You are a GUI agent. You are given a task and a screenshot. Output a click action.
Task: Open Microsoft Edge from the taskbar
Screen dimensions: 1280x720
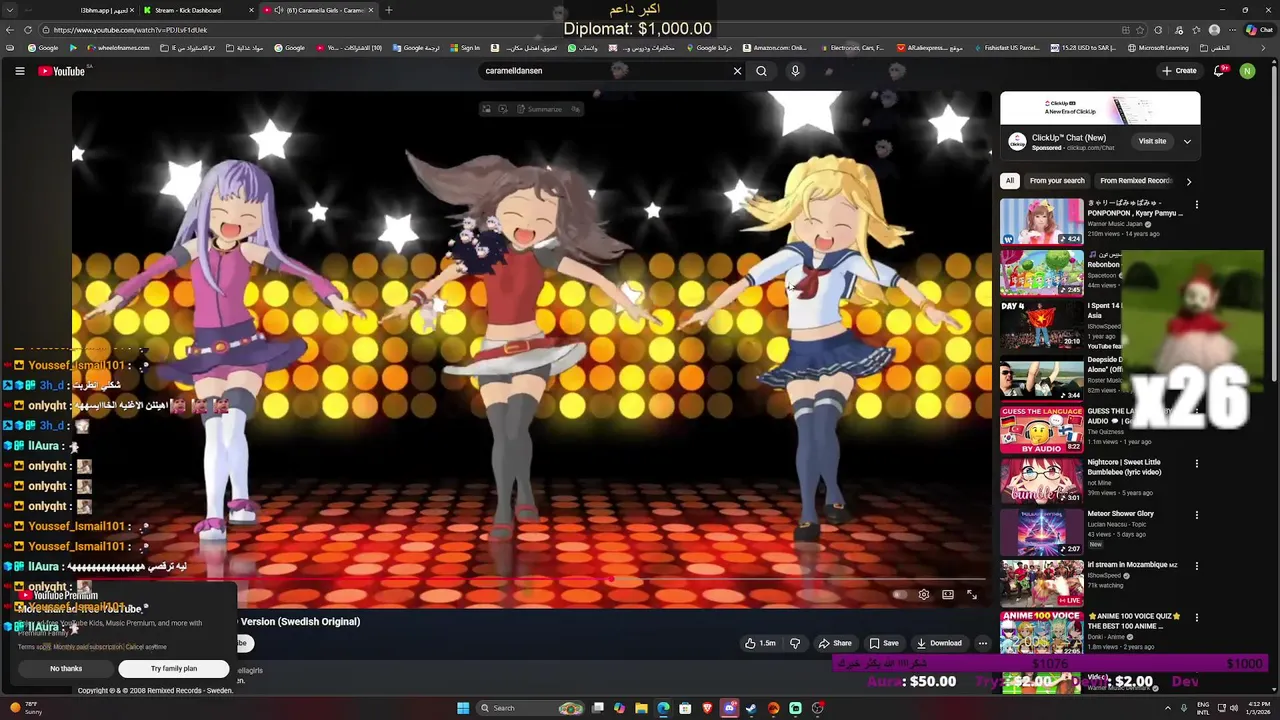[x=663, y=708]
